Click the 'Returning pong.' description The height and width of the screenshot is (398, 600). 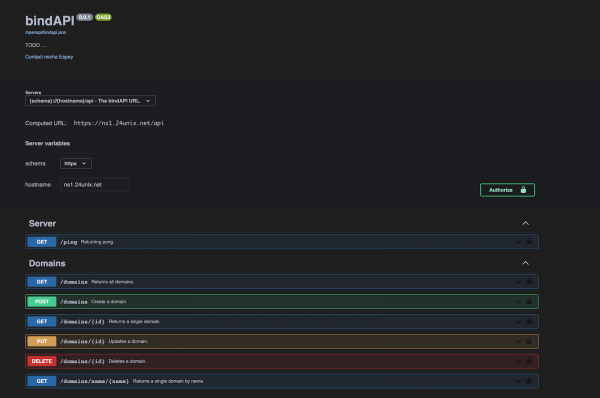(97, 242)
